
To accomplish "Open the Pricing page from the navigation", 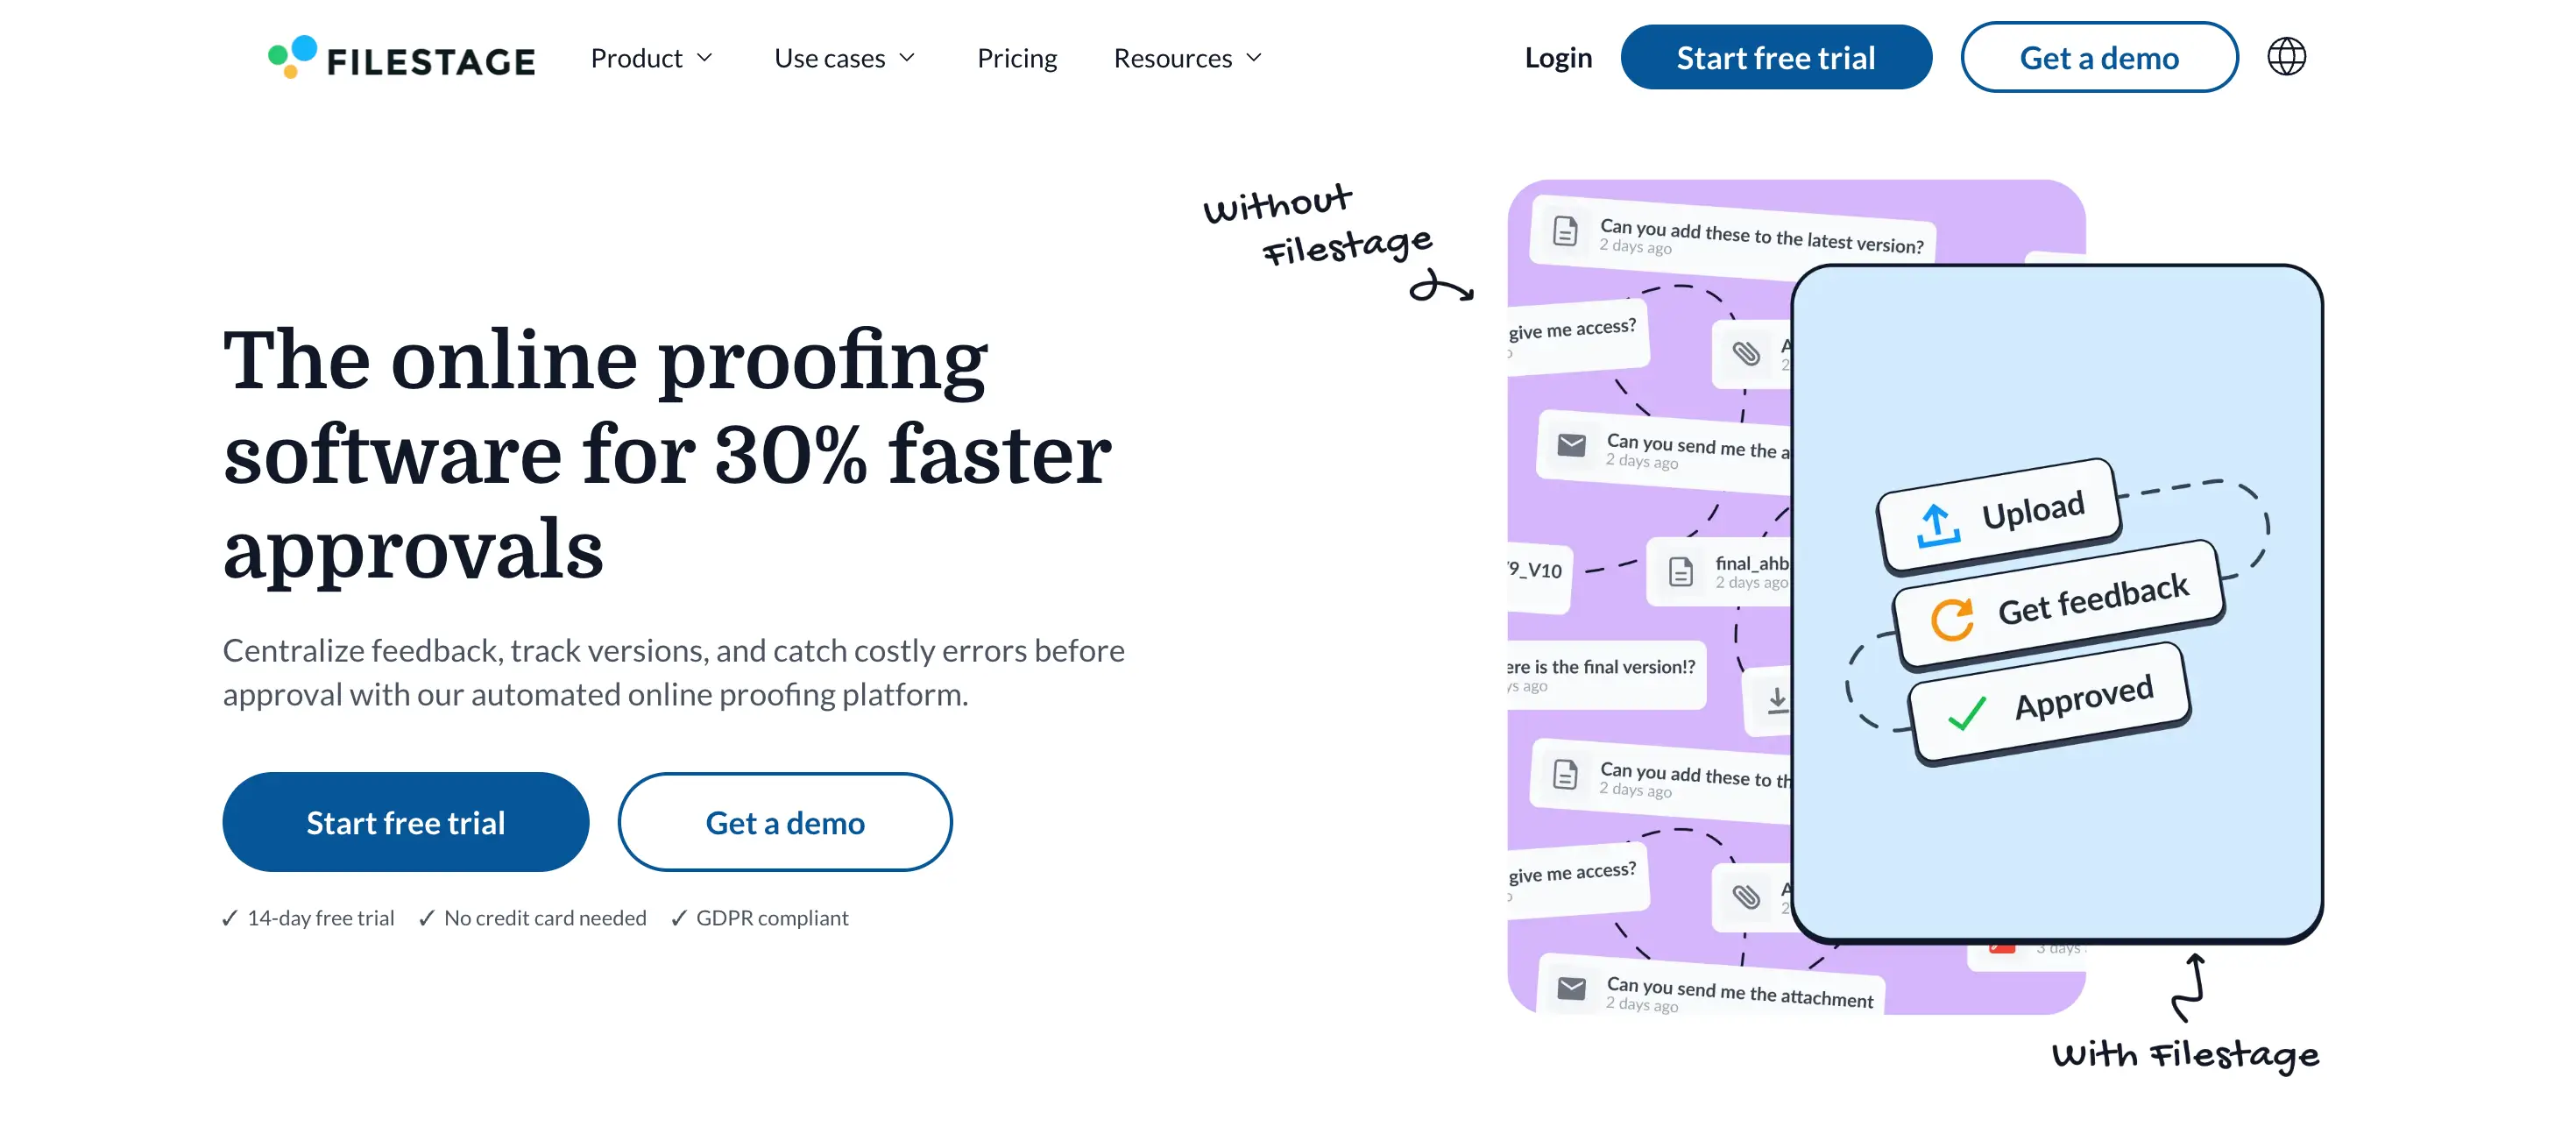I will click(x=1016, y=58).
